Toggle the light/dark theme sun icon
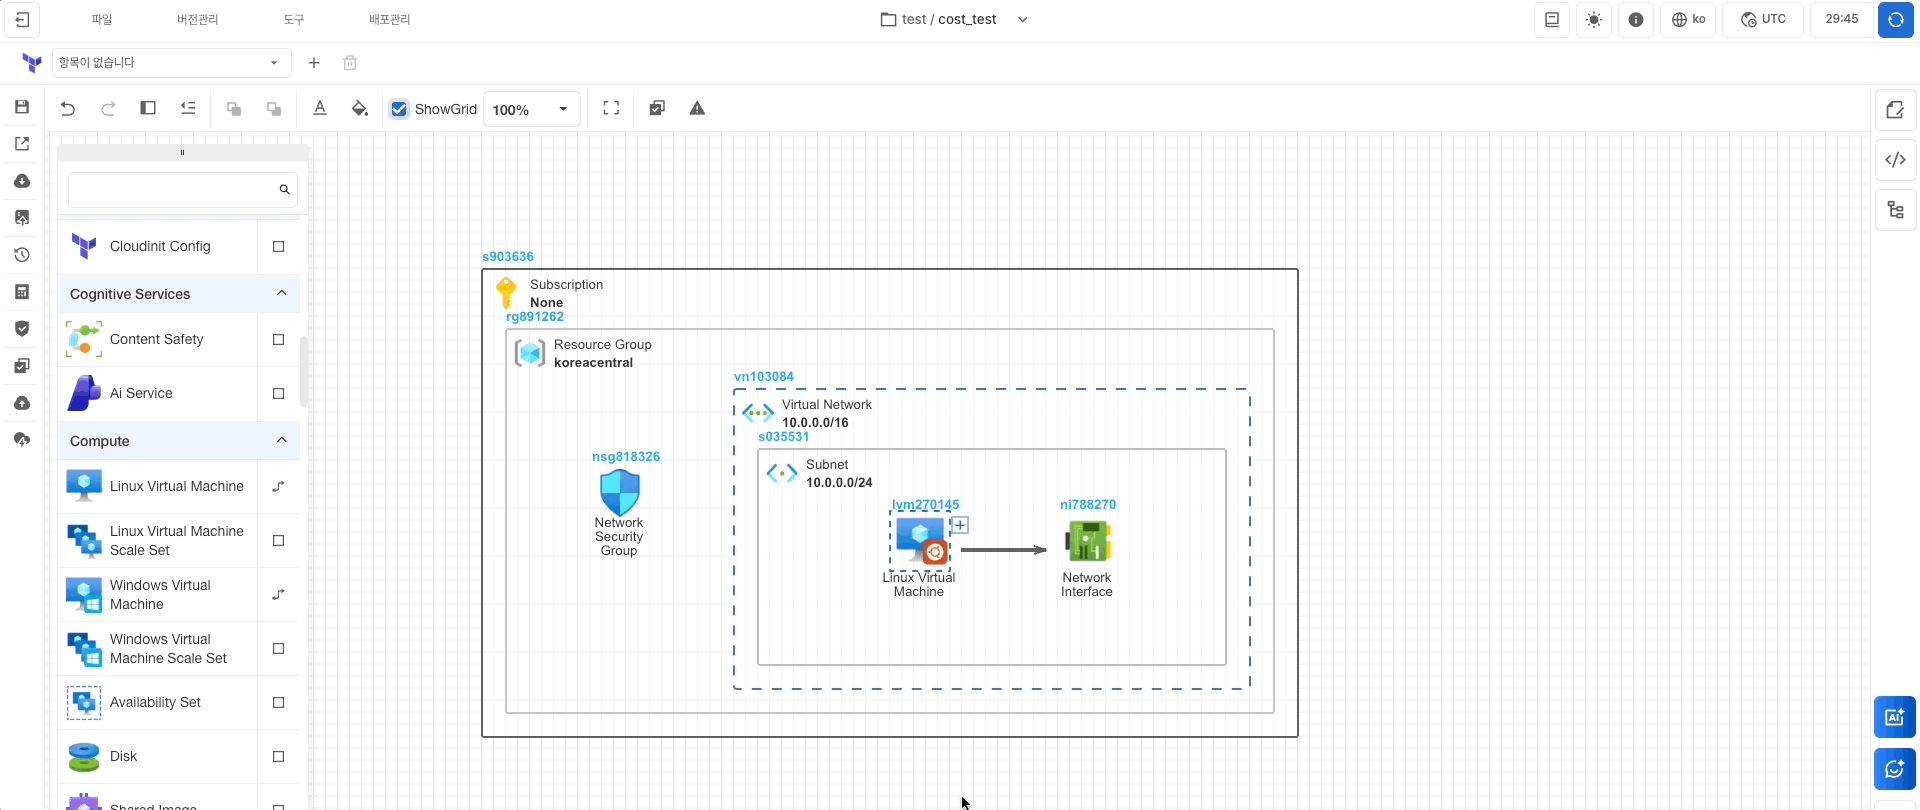The image size is (1920, 810). [x=1594, y=20]
